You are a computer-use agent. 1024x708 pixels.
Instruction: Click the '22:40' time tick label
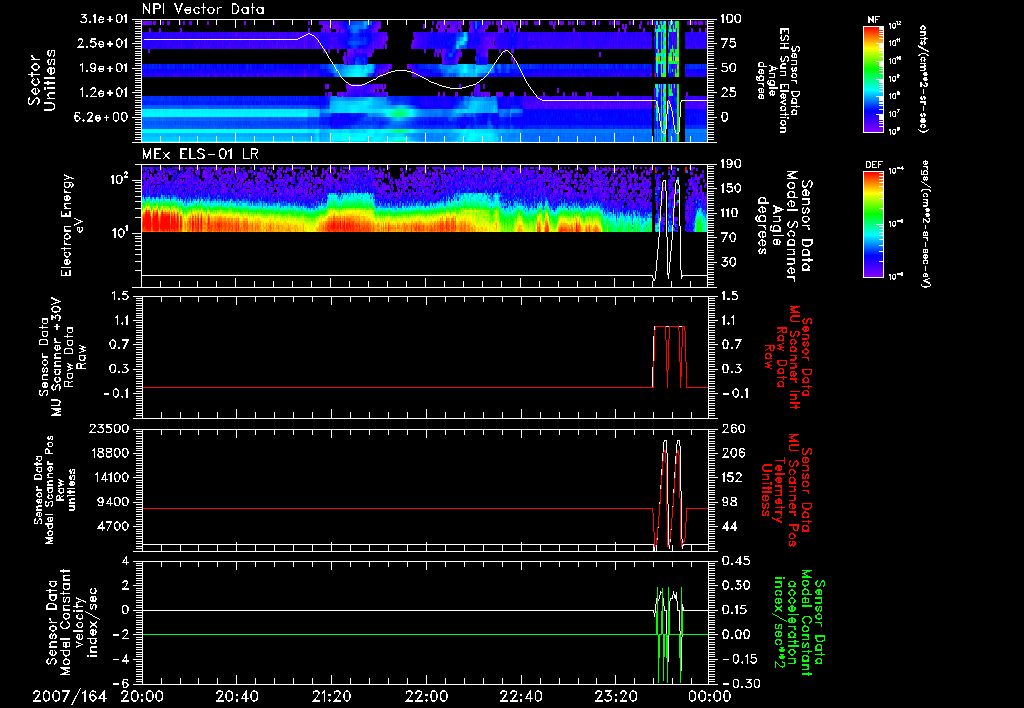(520, 697)
